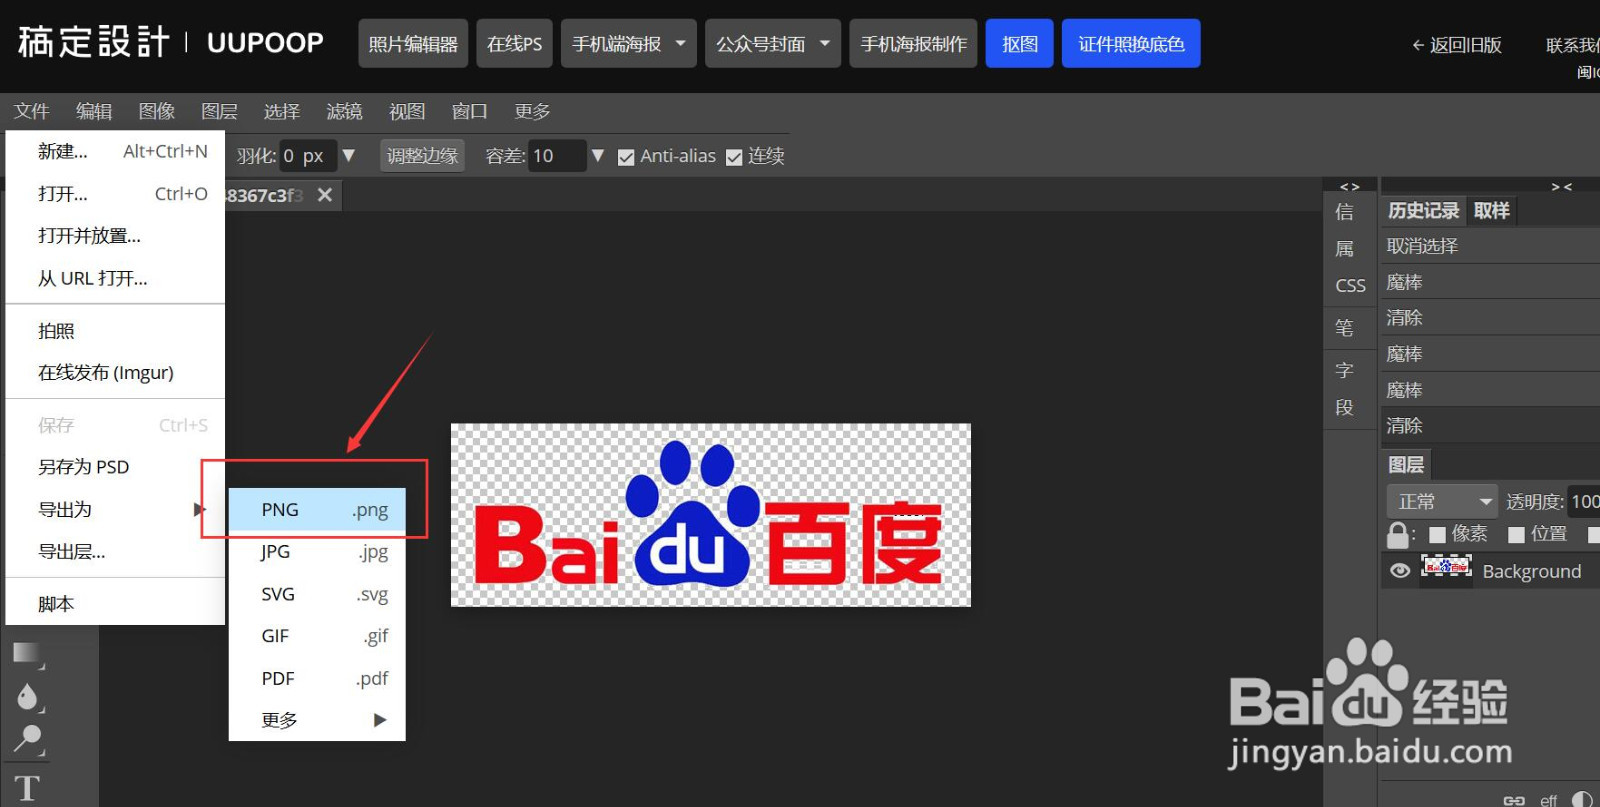This screenshot has height=807, width=1600.
Task: Open the 滤镜 menu
Action: [x=344, y=111]
